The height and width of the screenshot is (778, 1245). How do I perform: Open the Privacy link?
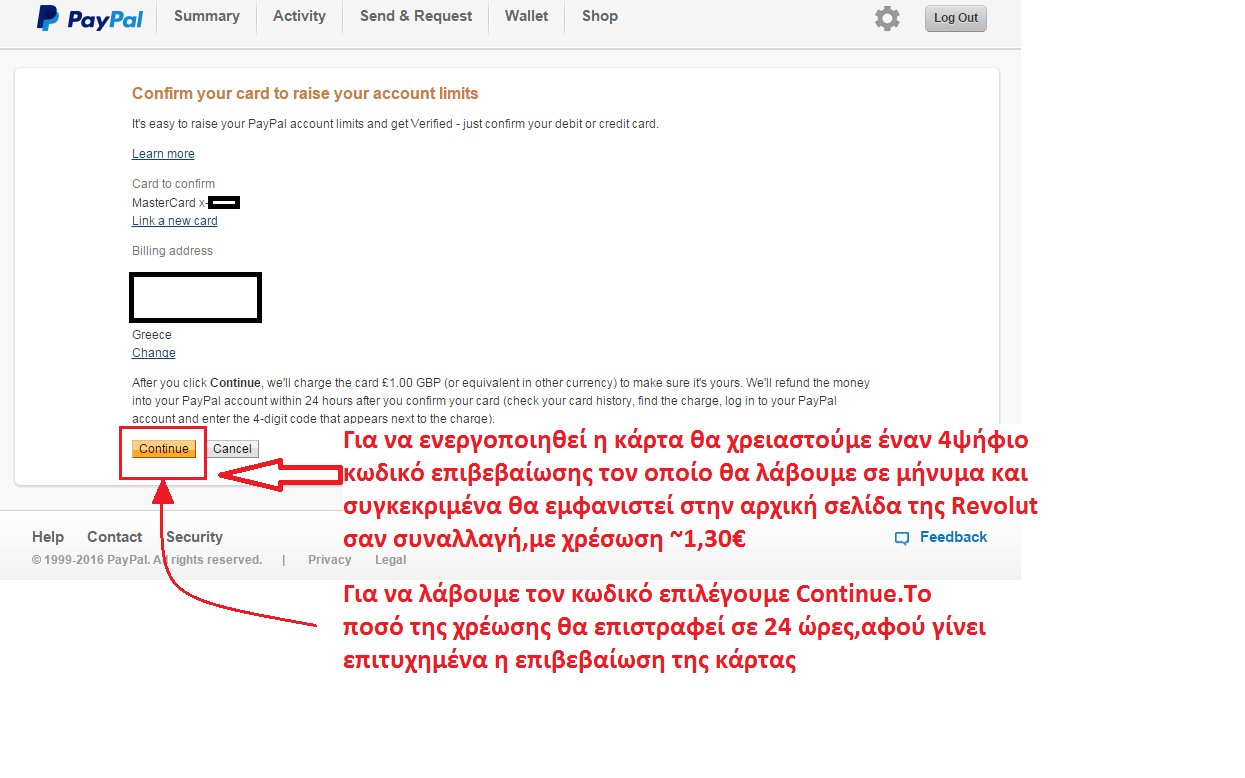[x=330, y=560]
